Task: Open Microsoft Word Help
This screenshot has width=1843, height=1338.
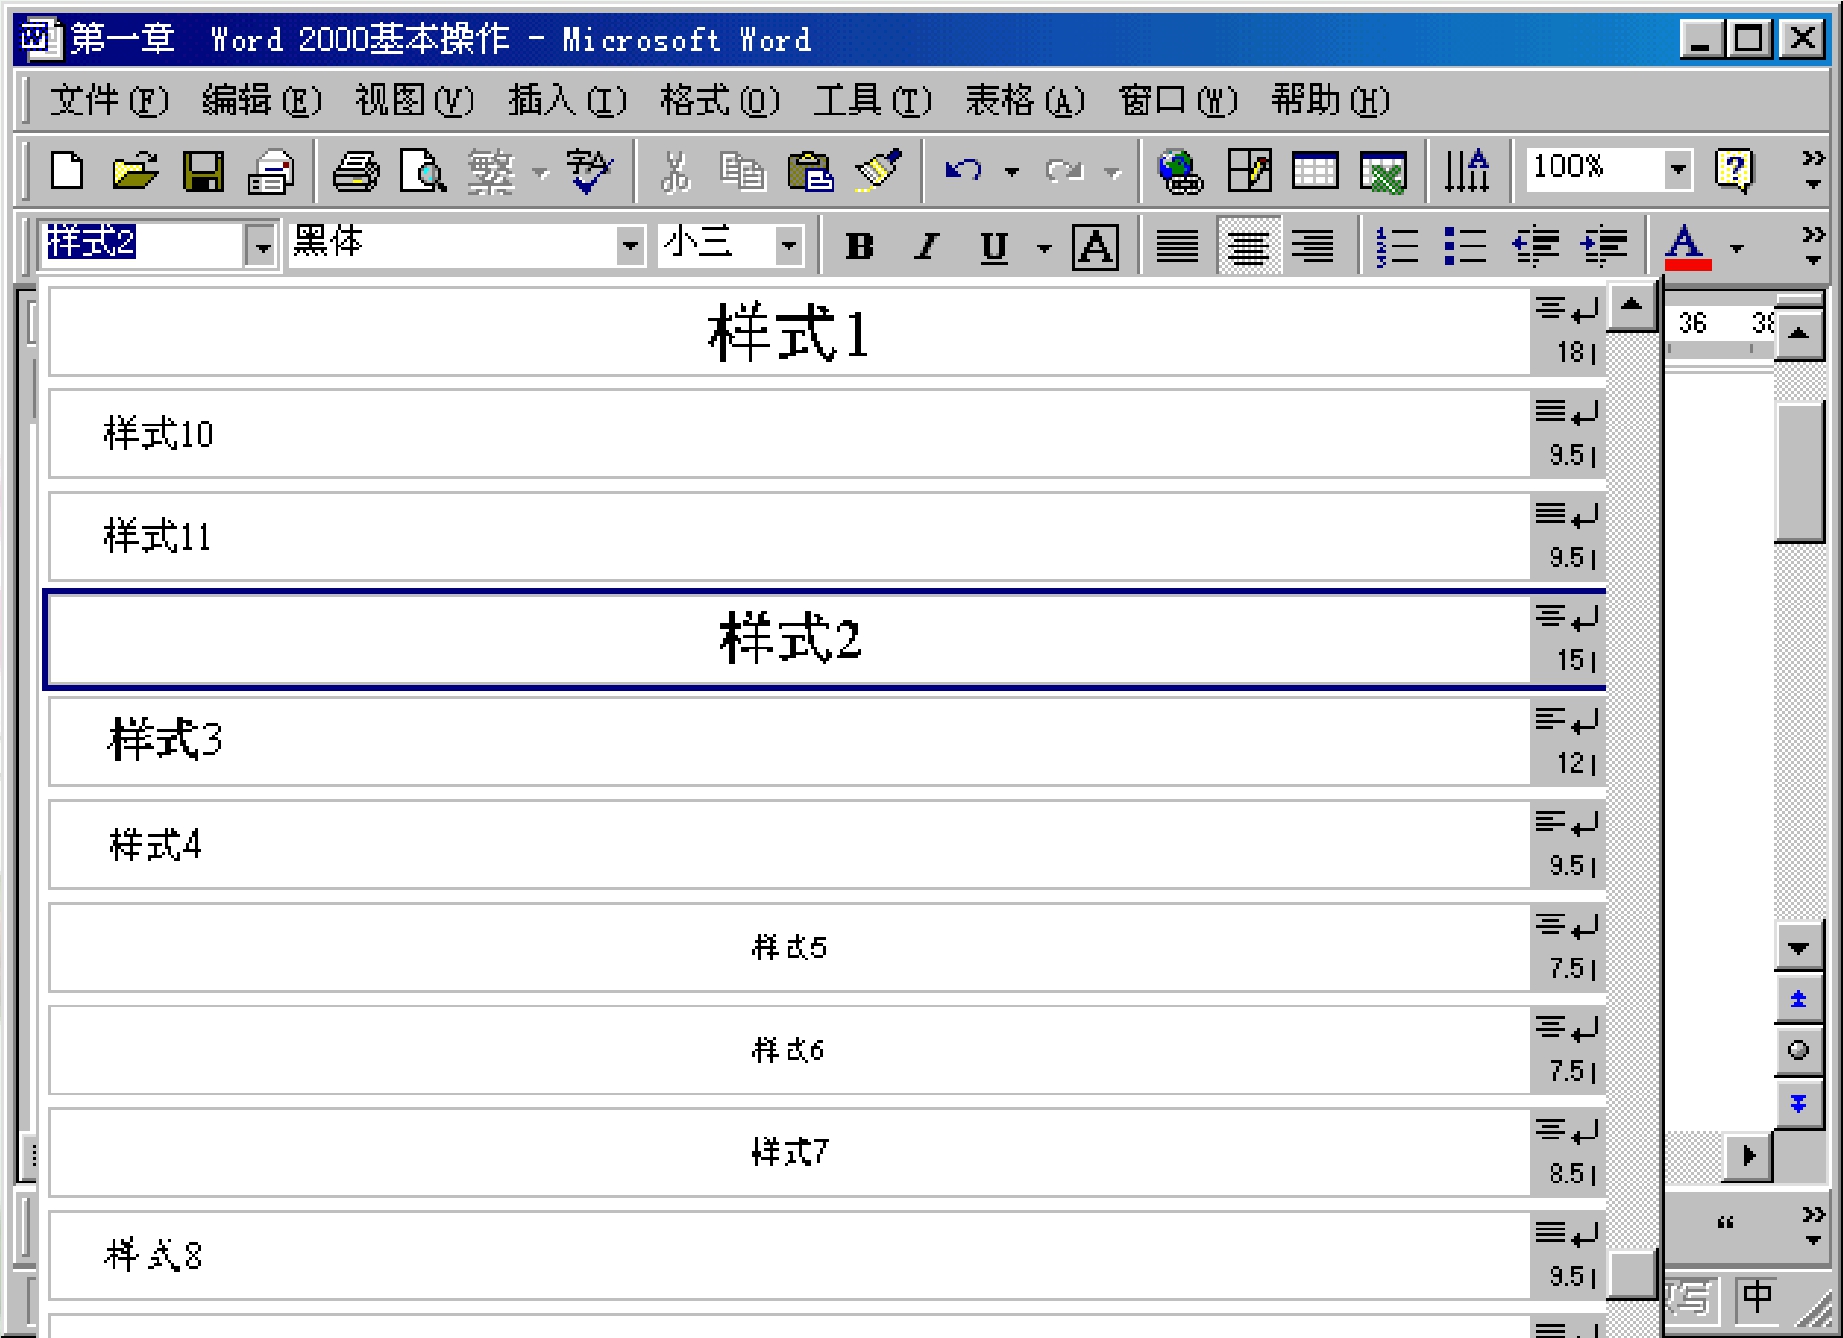Action: (x=1735, y=170)
